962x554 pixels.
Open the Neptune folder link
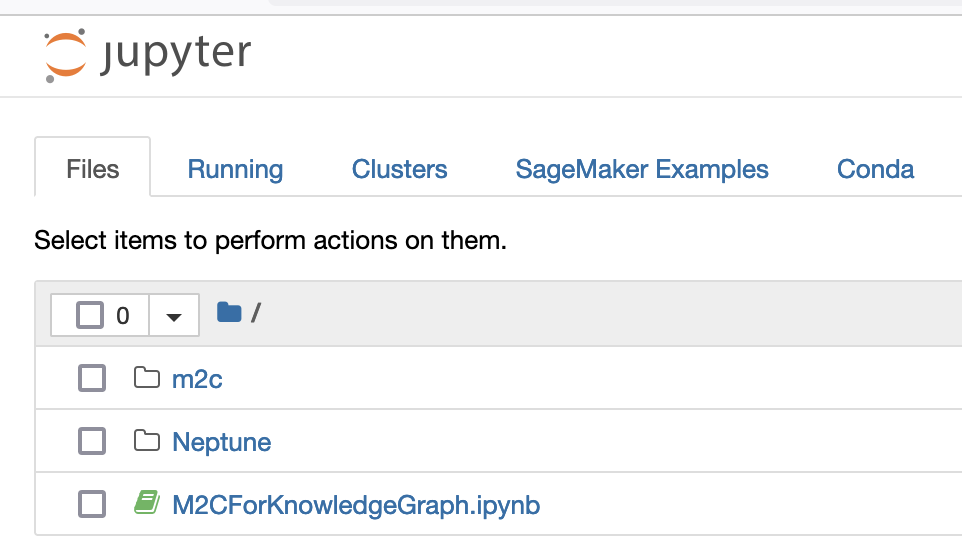(x=221, y=442)
